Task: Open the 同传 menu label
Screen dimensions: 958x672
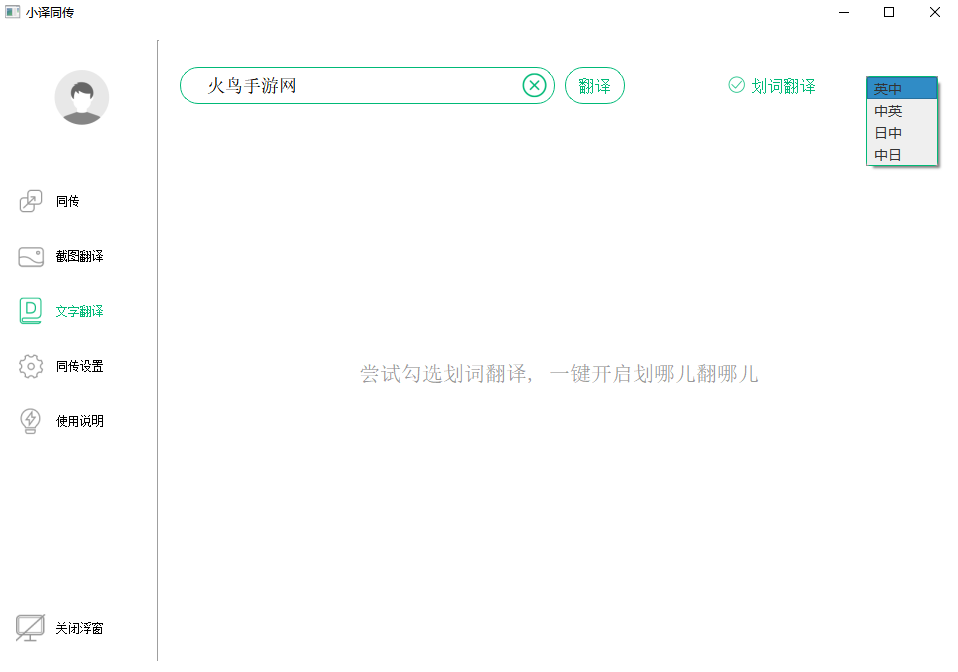Action: pos(67,201)
